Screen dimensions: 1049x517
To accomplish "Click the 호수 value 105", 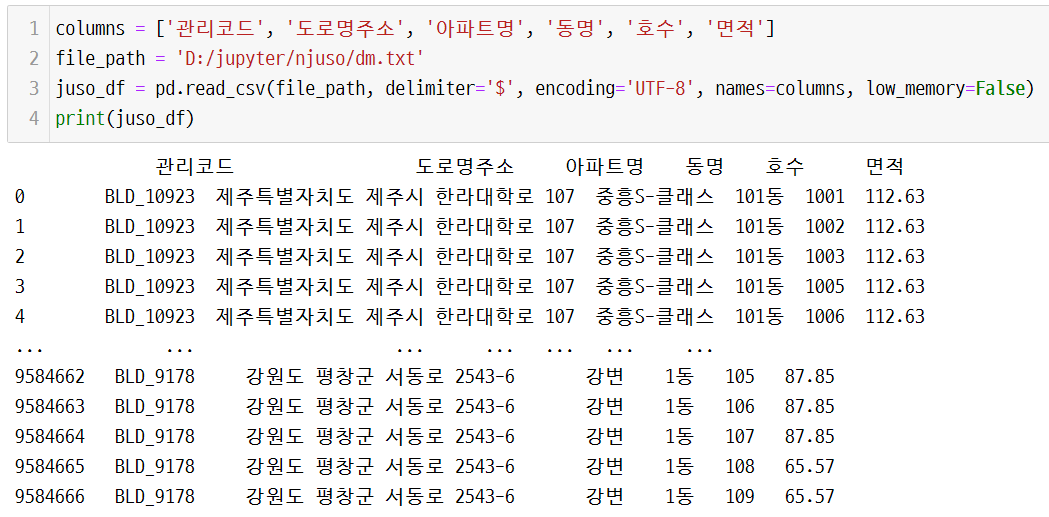I will point(740,377).
